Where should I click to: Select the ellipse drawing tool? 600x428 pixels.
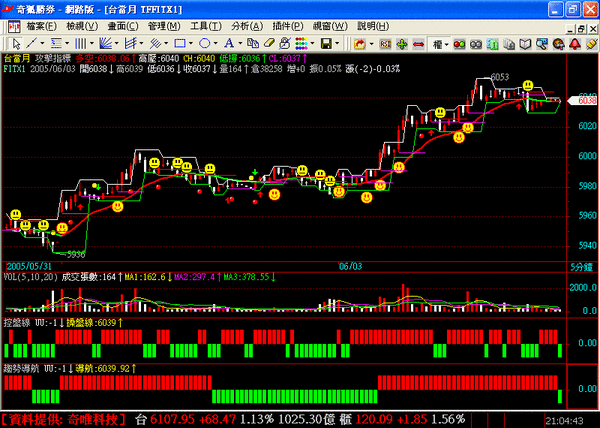pyautogui.click(x=204, y=44)
